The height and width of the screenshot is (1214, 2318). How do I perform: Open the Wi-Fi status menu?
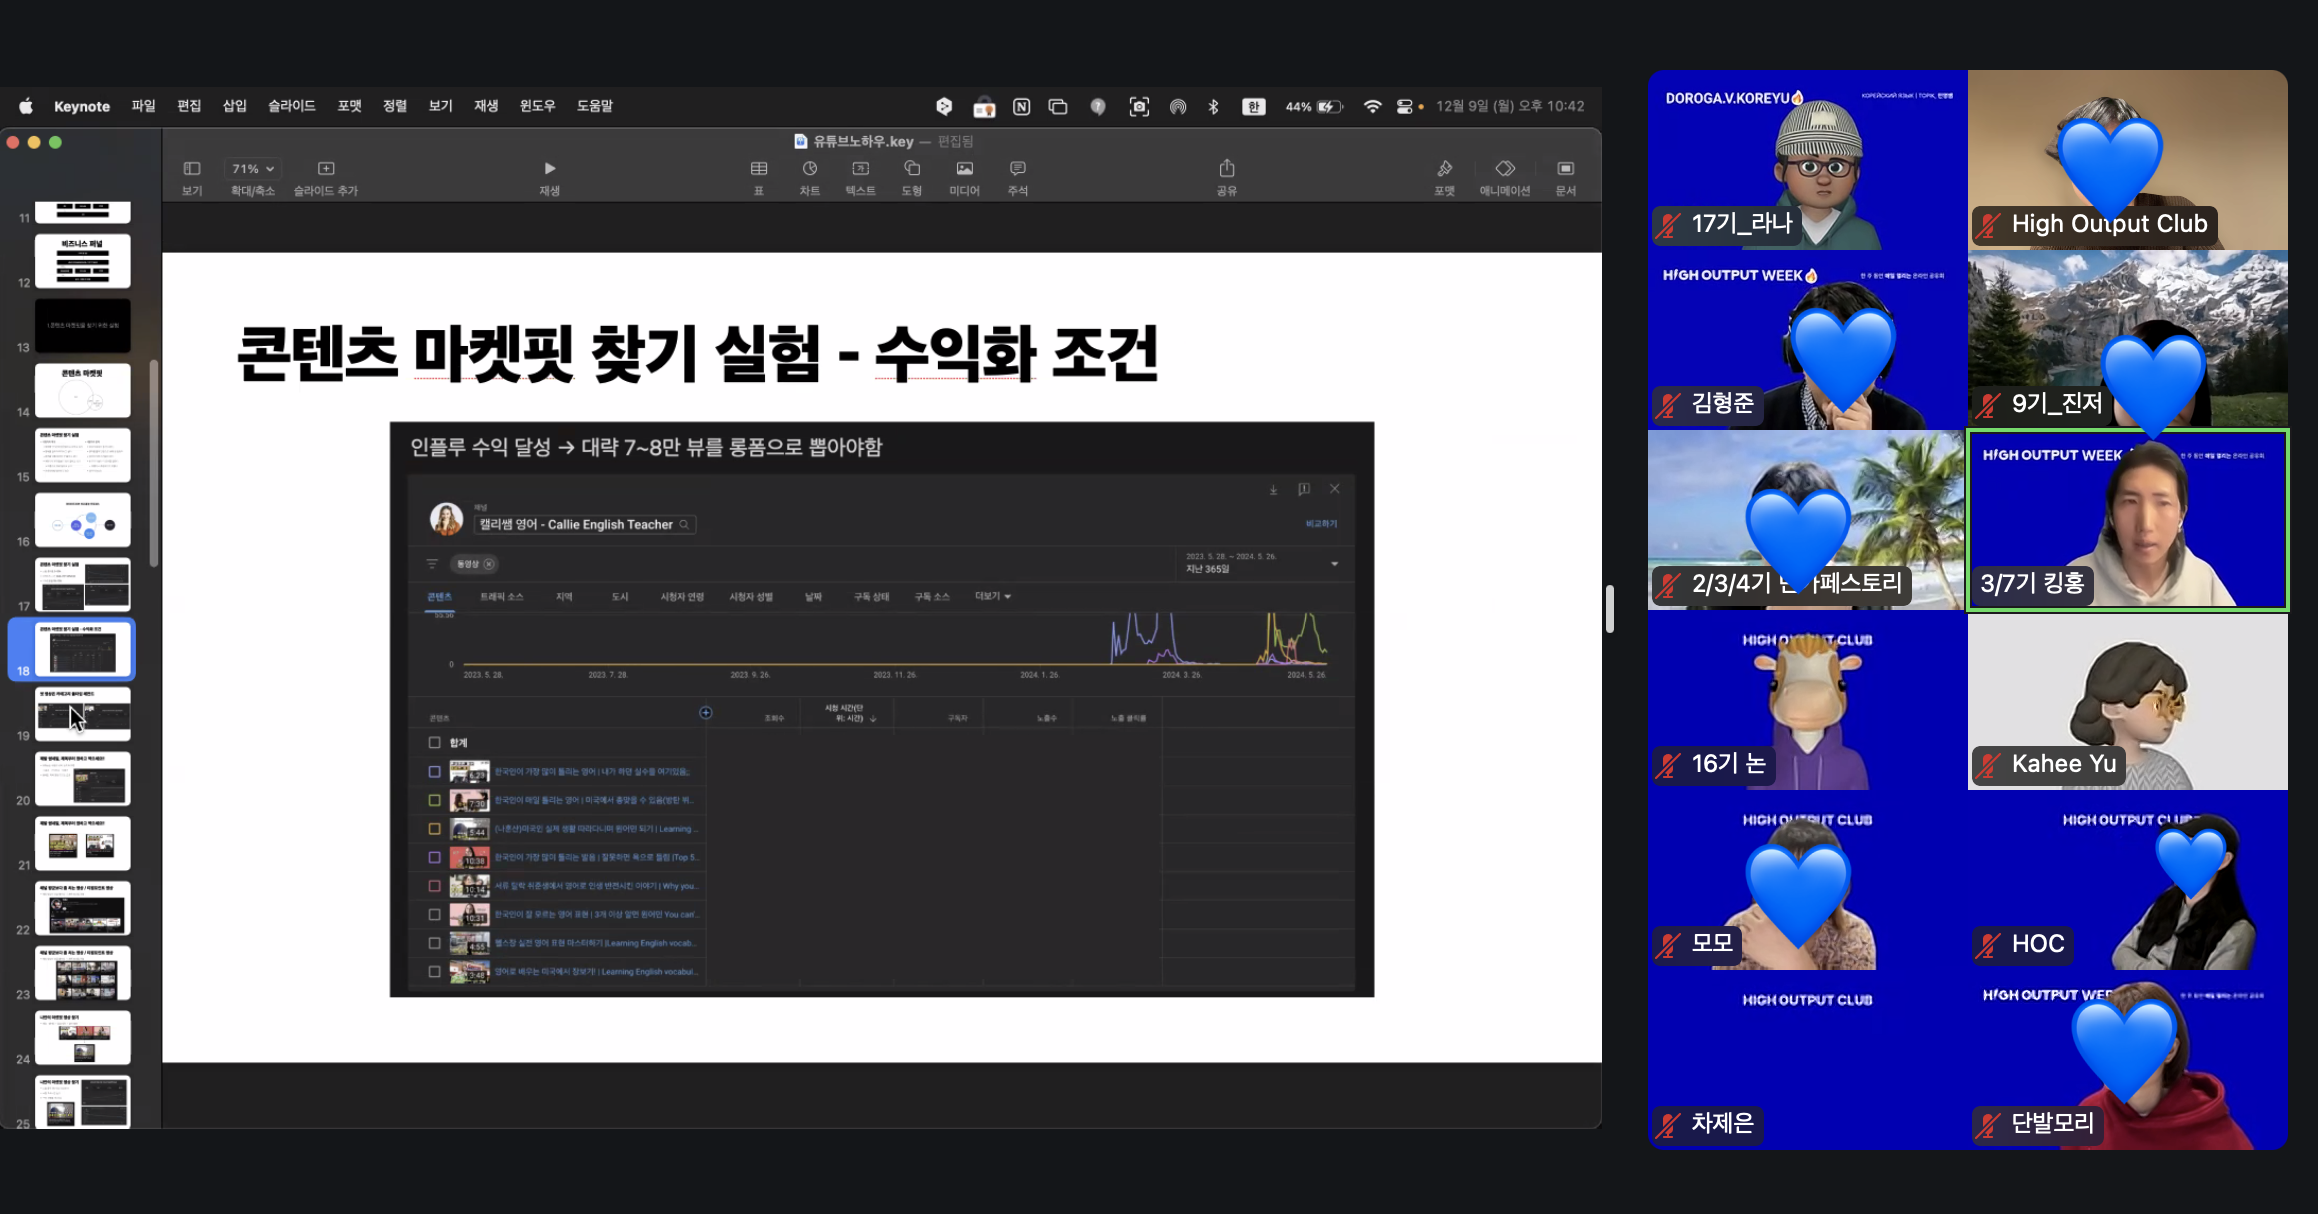pos(1373,106)
